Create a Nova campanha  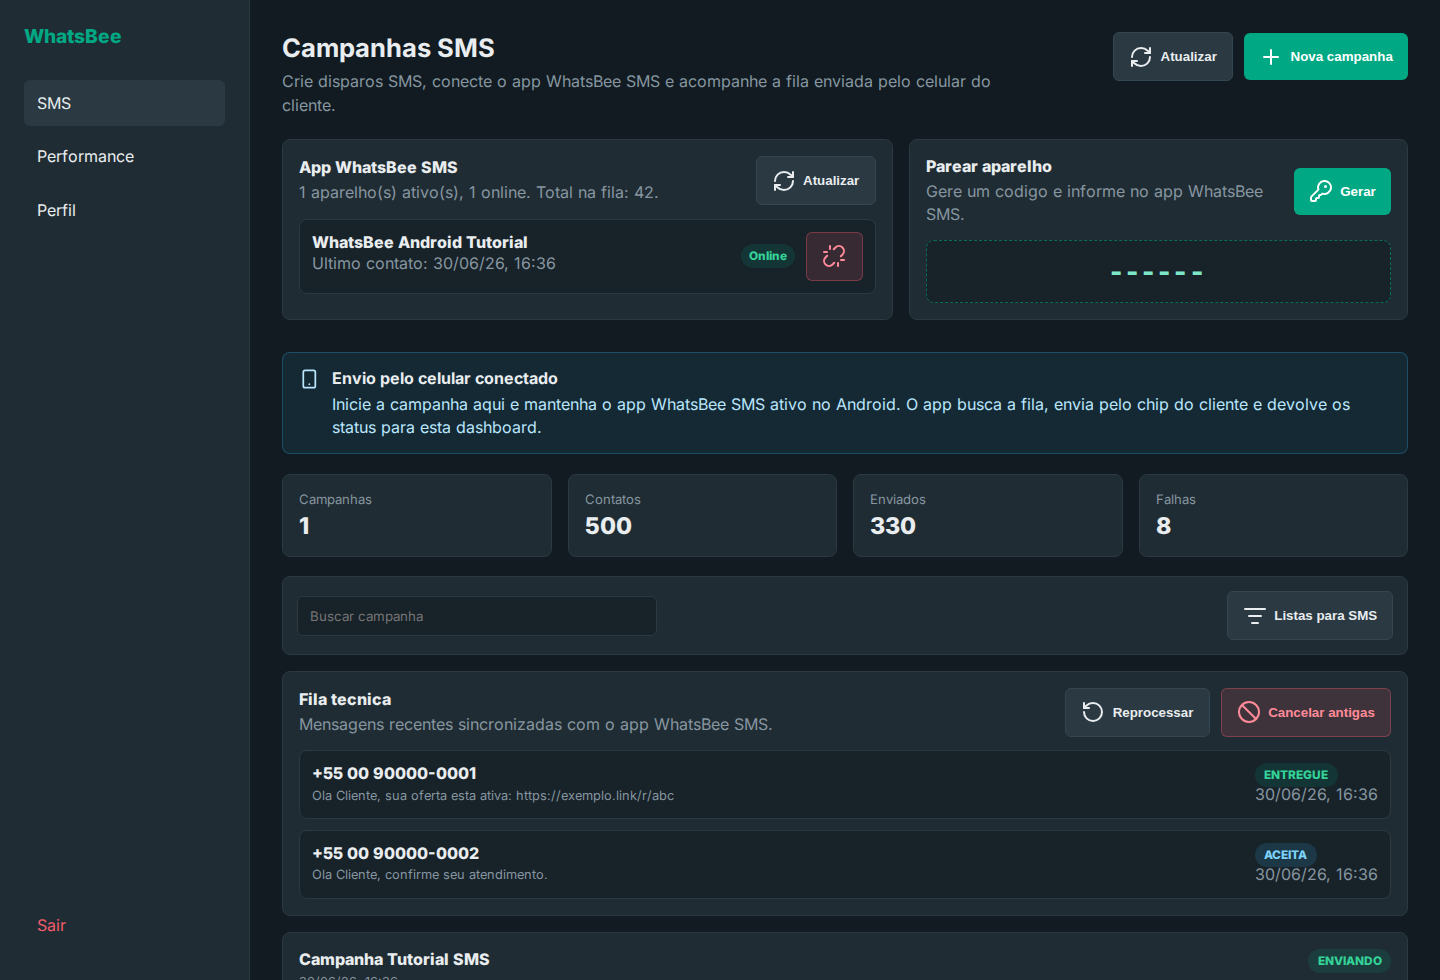click(1326, 57)
